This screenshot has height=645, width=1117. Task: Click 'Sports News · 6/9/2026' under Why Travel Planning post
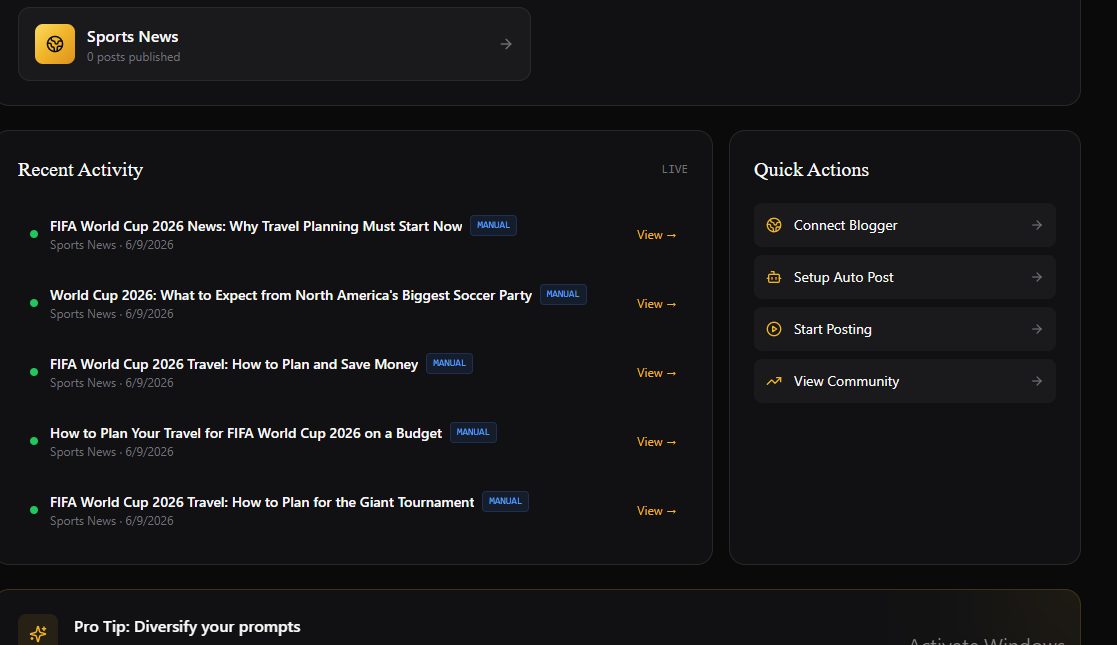[112, 245]
